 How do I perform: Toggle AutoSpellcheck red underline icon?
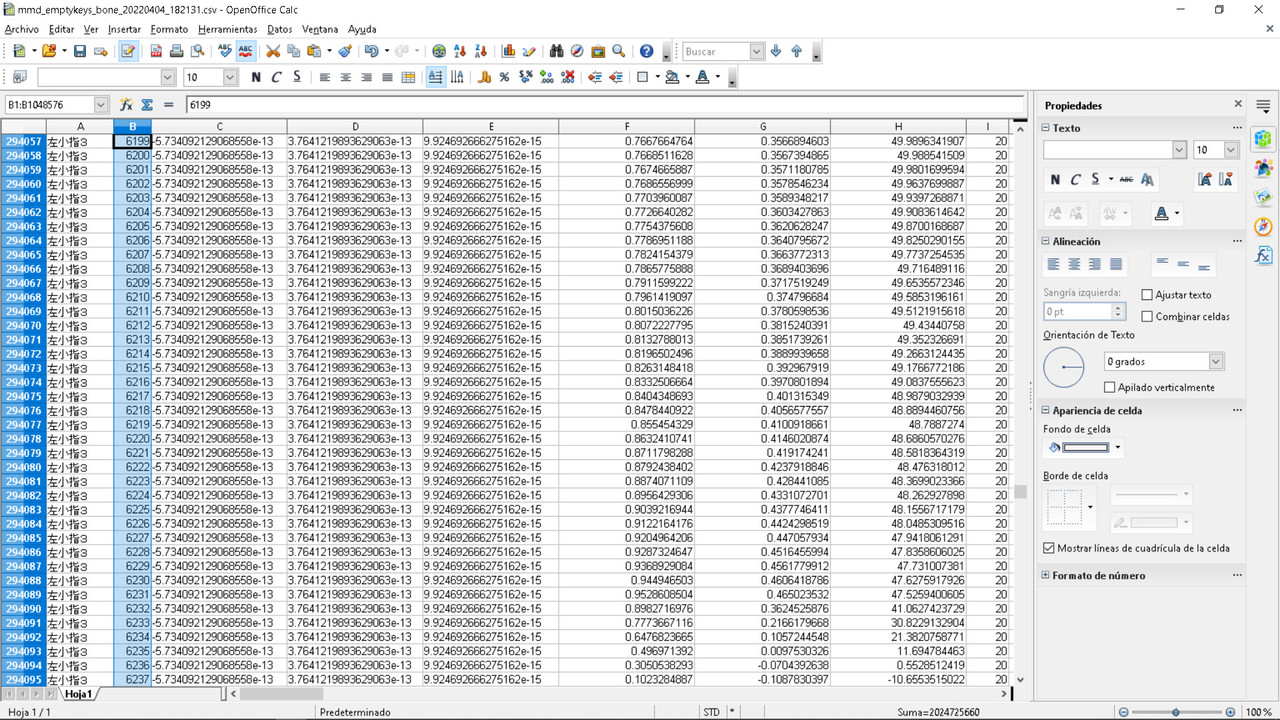coord(245,51)
